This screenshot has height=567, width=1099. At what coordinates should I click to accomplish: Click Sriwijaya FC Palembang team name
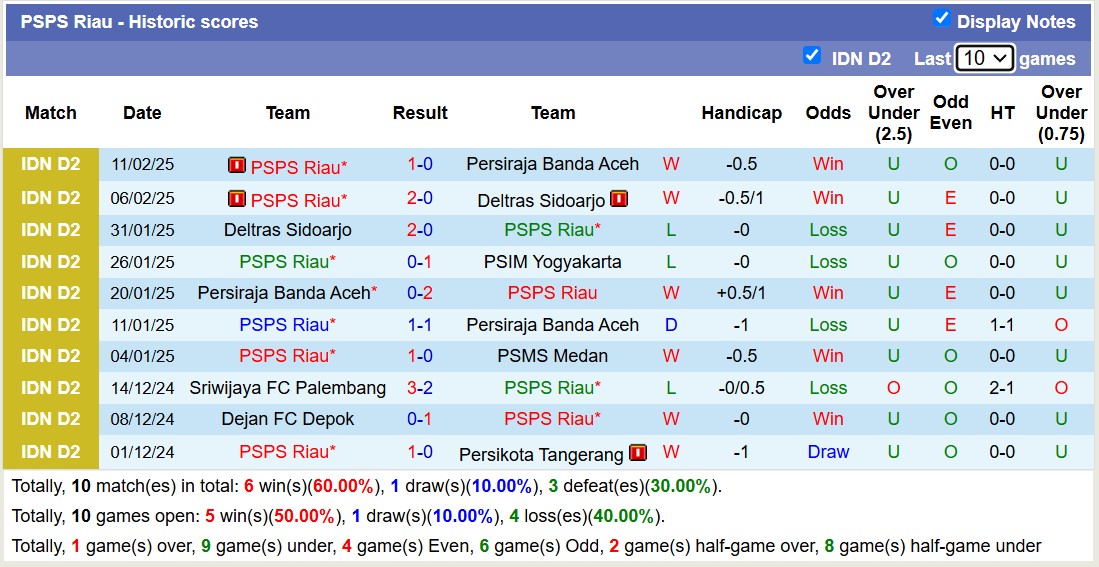click(x=287, y=388)
